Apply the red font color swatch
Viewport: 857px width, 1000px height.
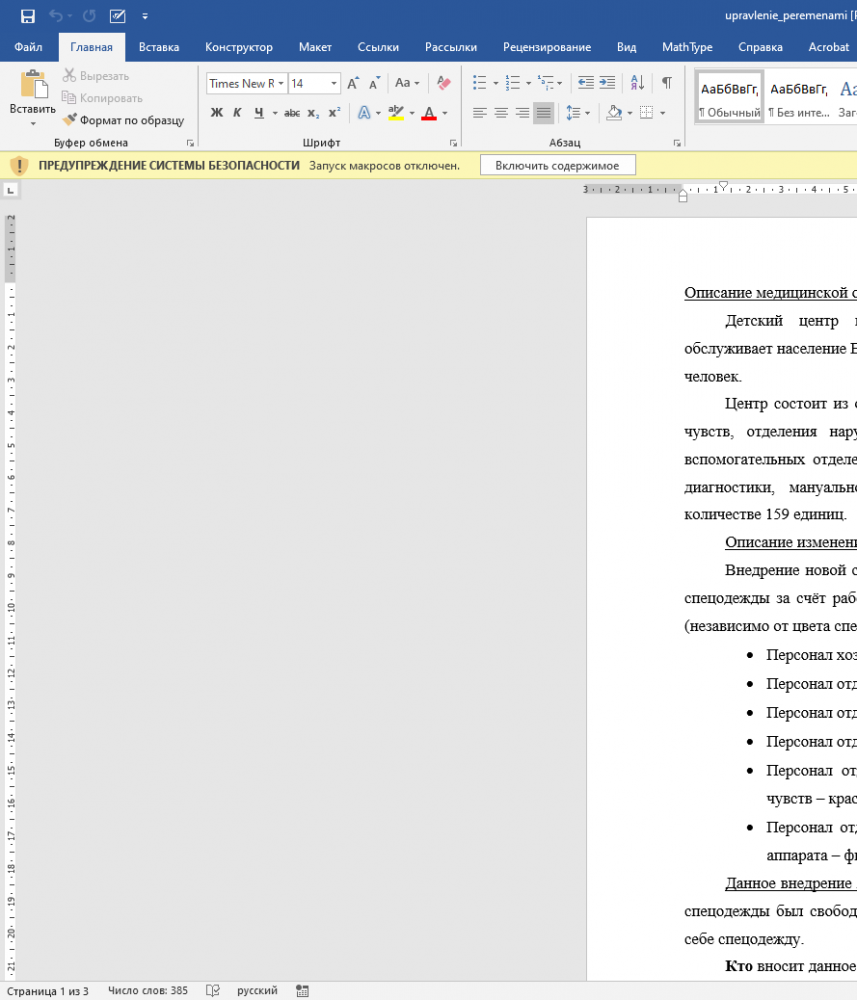tap(429, 114)
